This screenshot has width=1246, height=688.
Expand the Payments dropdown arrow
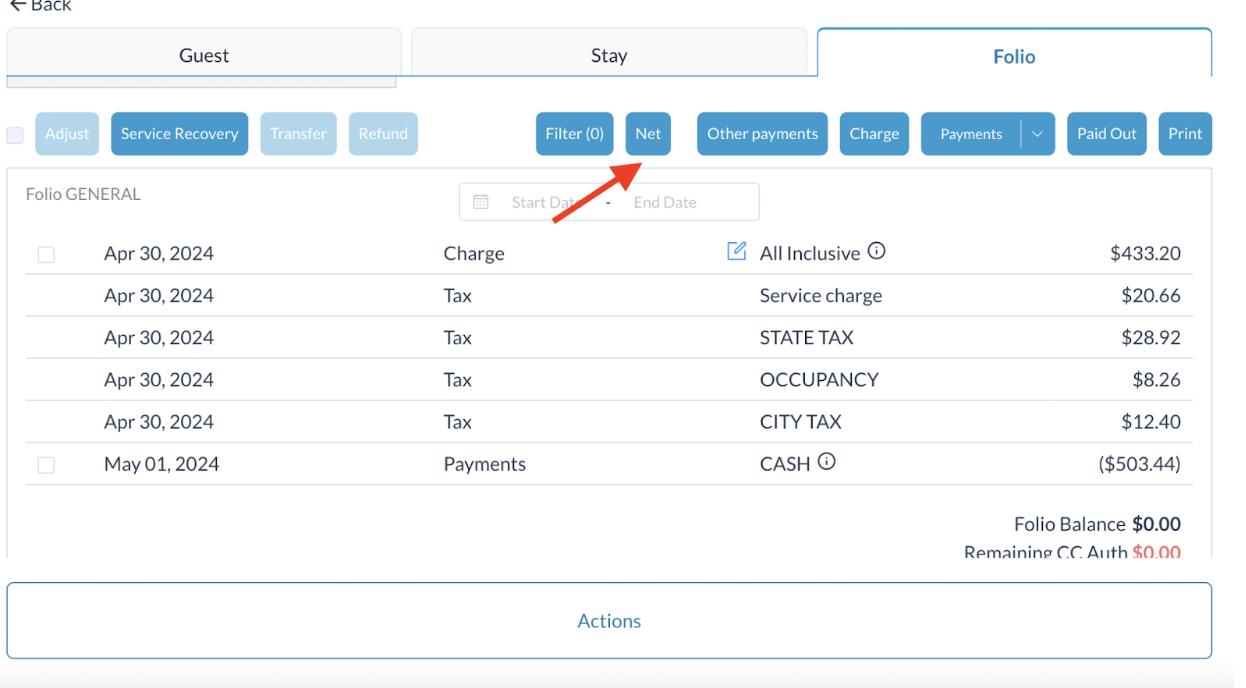[1037, 134]
